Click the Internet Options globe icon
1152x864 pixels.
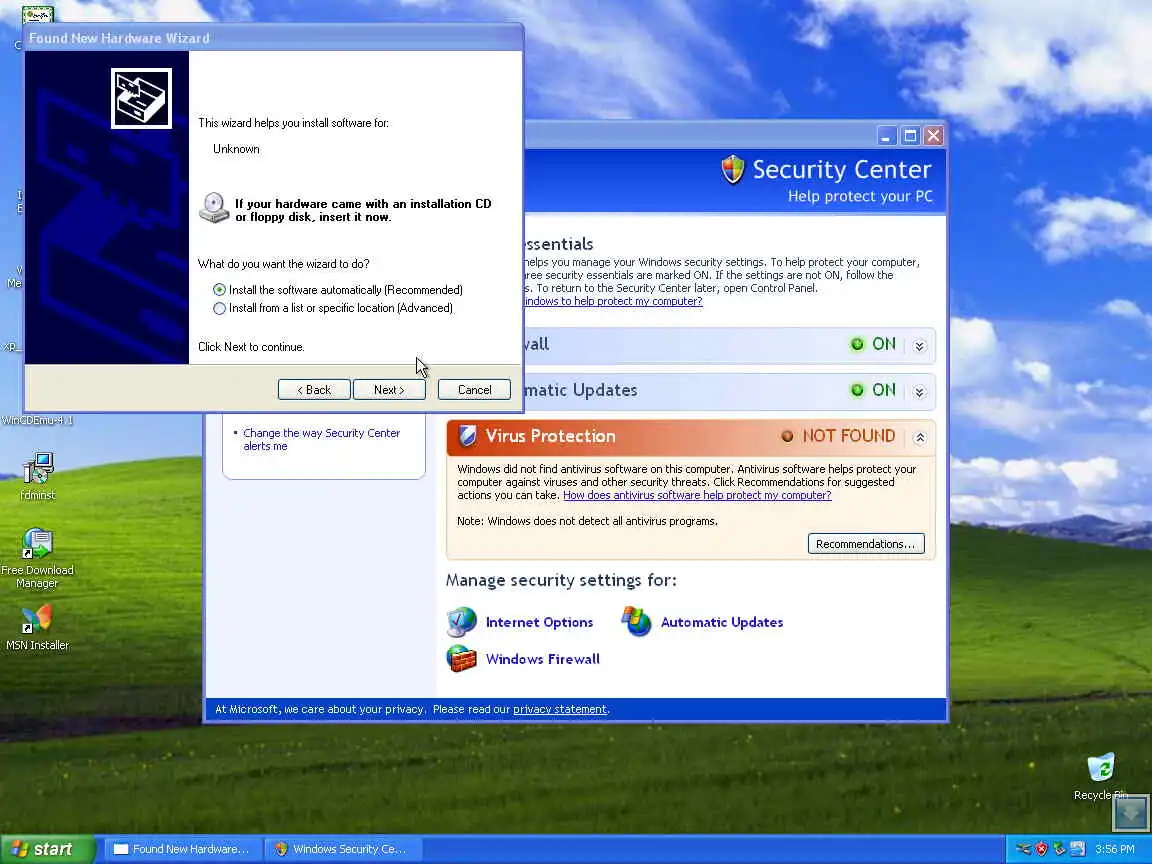tap(461, 622)
